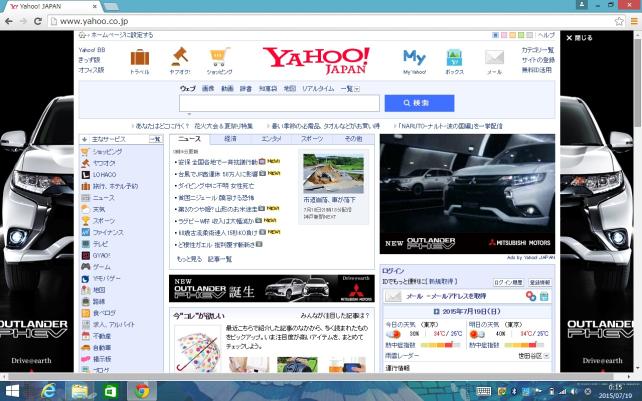This screenshot has height=401, width=642.
Task: Click ファイナンス in services sidebar
Action: [x=108, y=232]
